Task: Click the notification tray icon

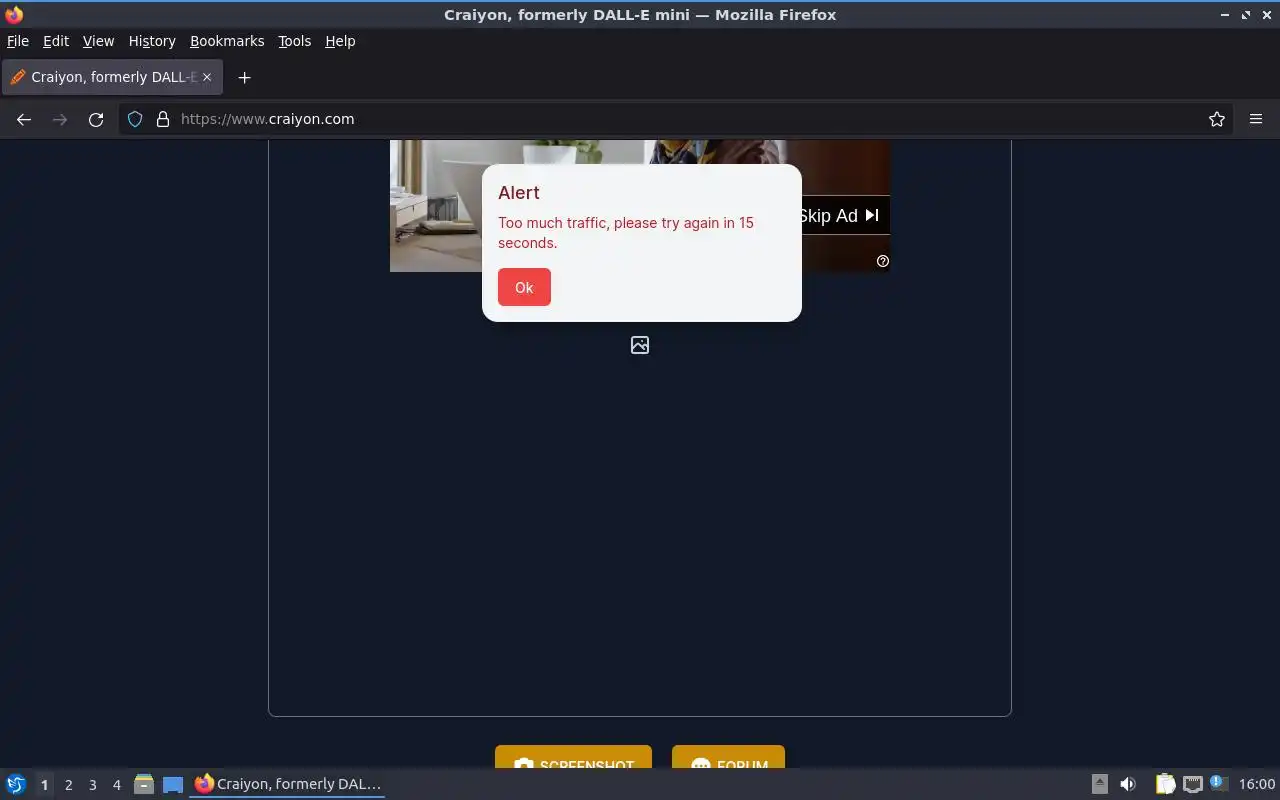Action: coord(1218,783)
